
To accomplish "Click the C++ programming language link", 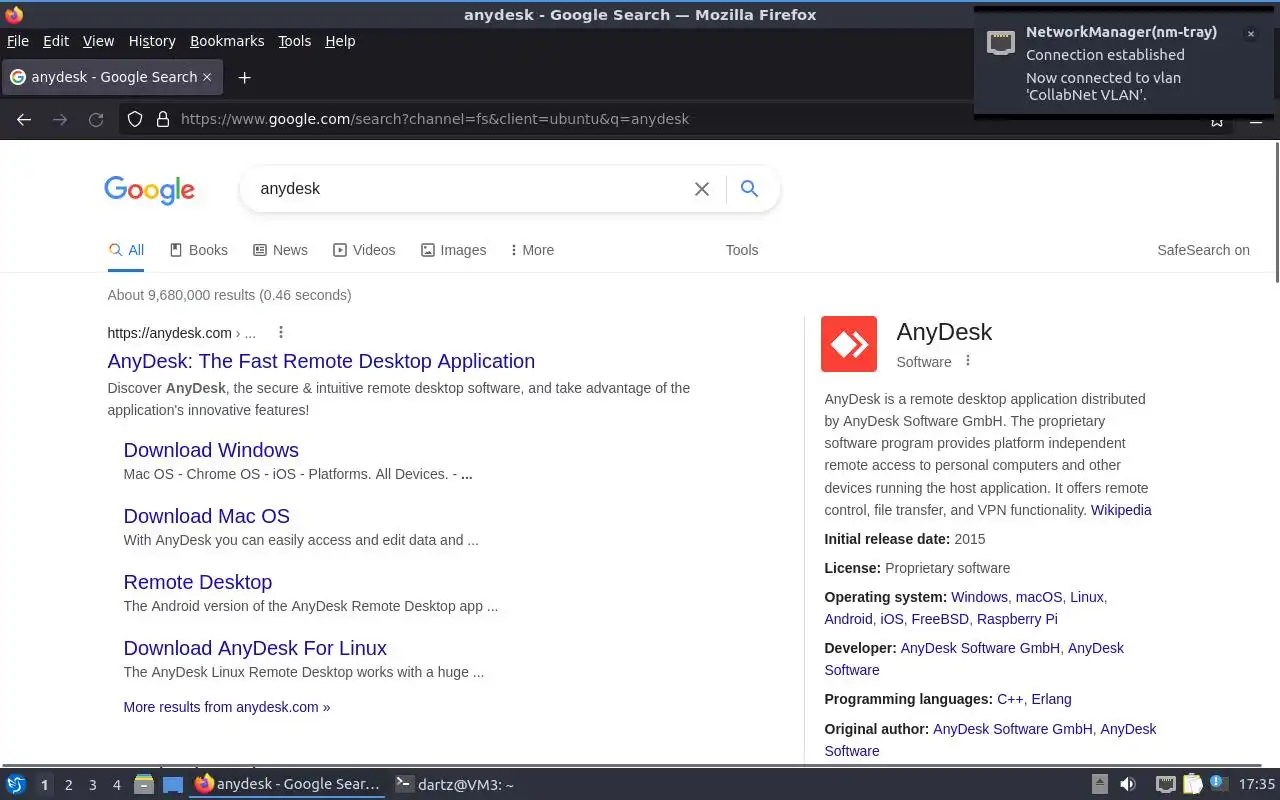I will click(x=1010, y=699).
